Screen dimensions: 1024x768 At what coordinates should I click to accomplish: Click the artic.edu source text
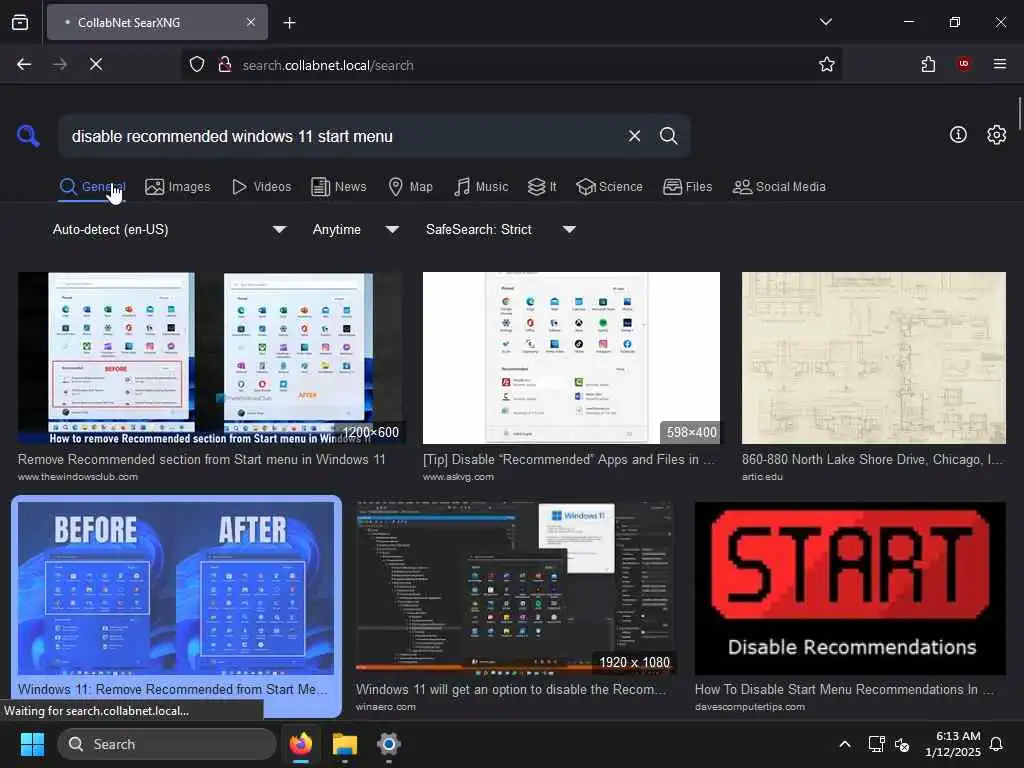click(x=762, y=477)
